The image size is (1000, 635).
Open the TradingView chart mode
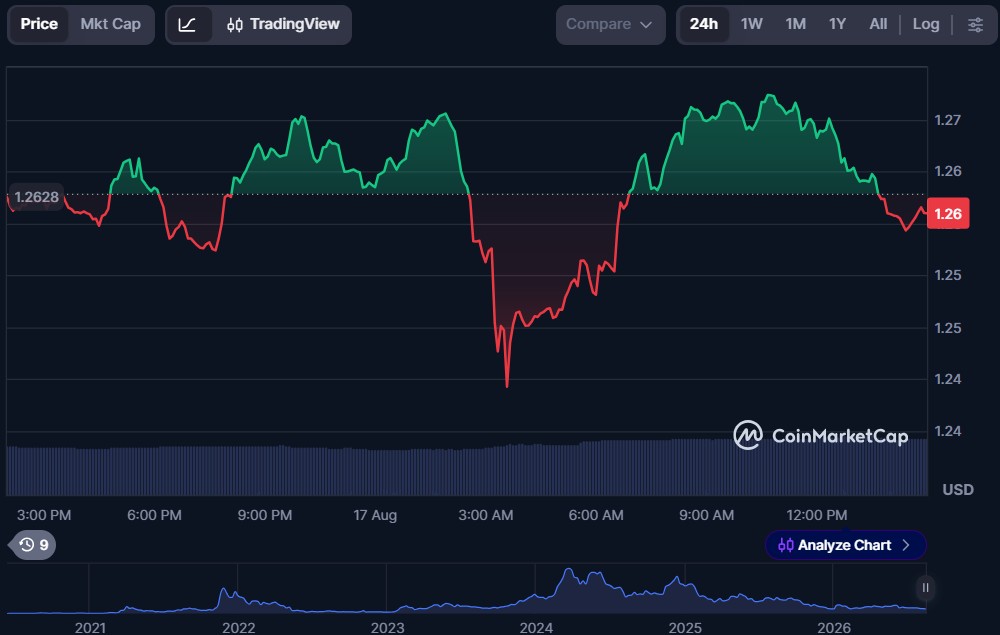[283, 25]
